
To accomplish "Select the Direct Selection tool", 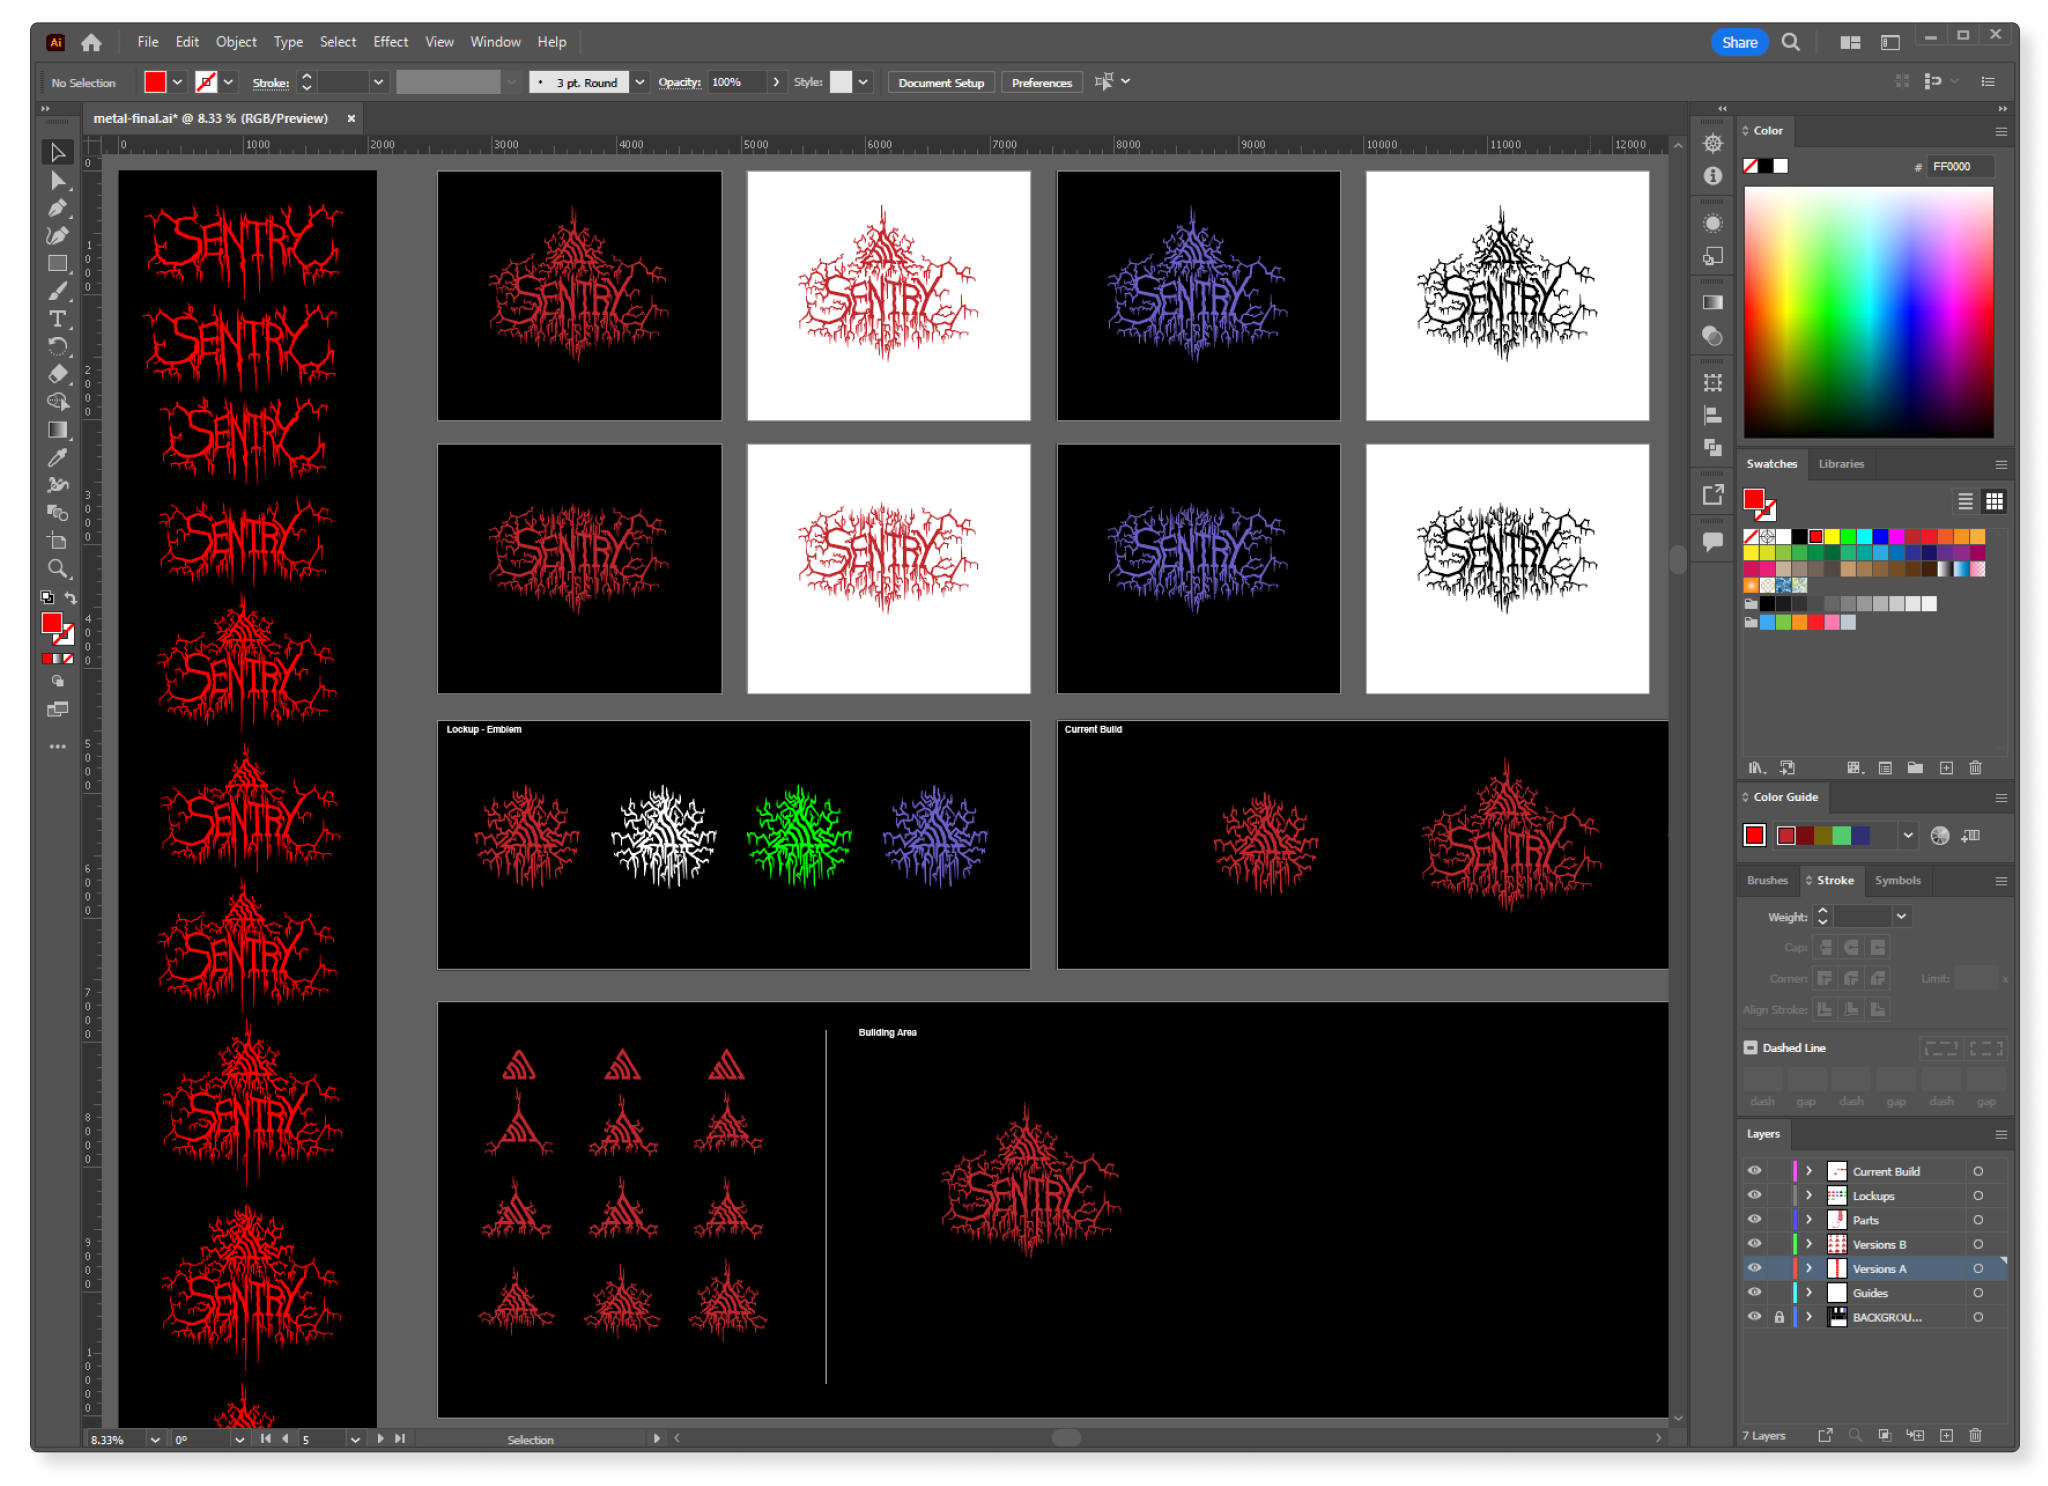I will tap(58, 181).
